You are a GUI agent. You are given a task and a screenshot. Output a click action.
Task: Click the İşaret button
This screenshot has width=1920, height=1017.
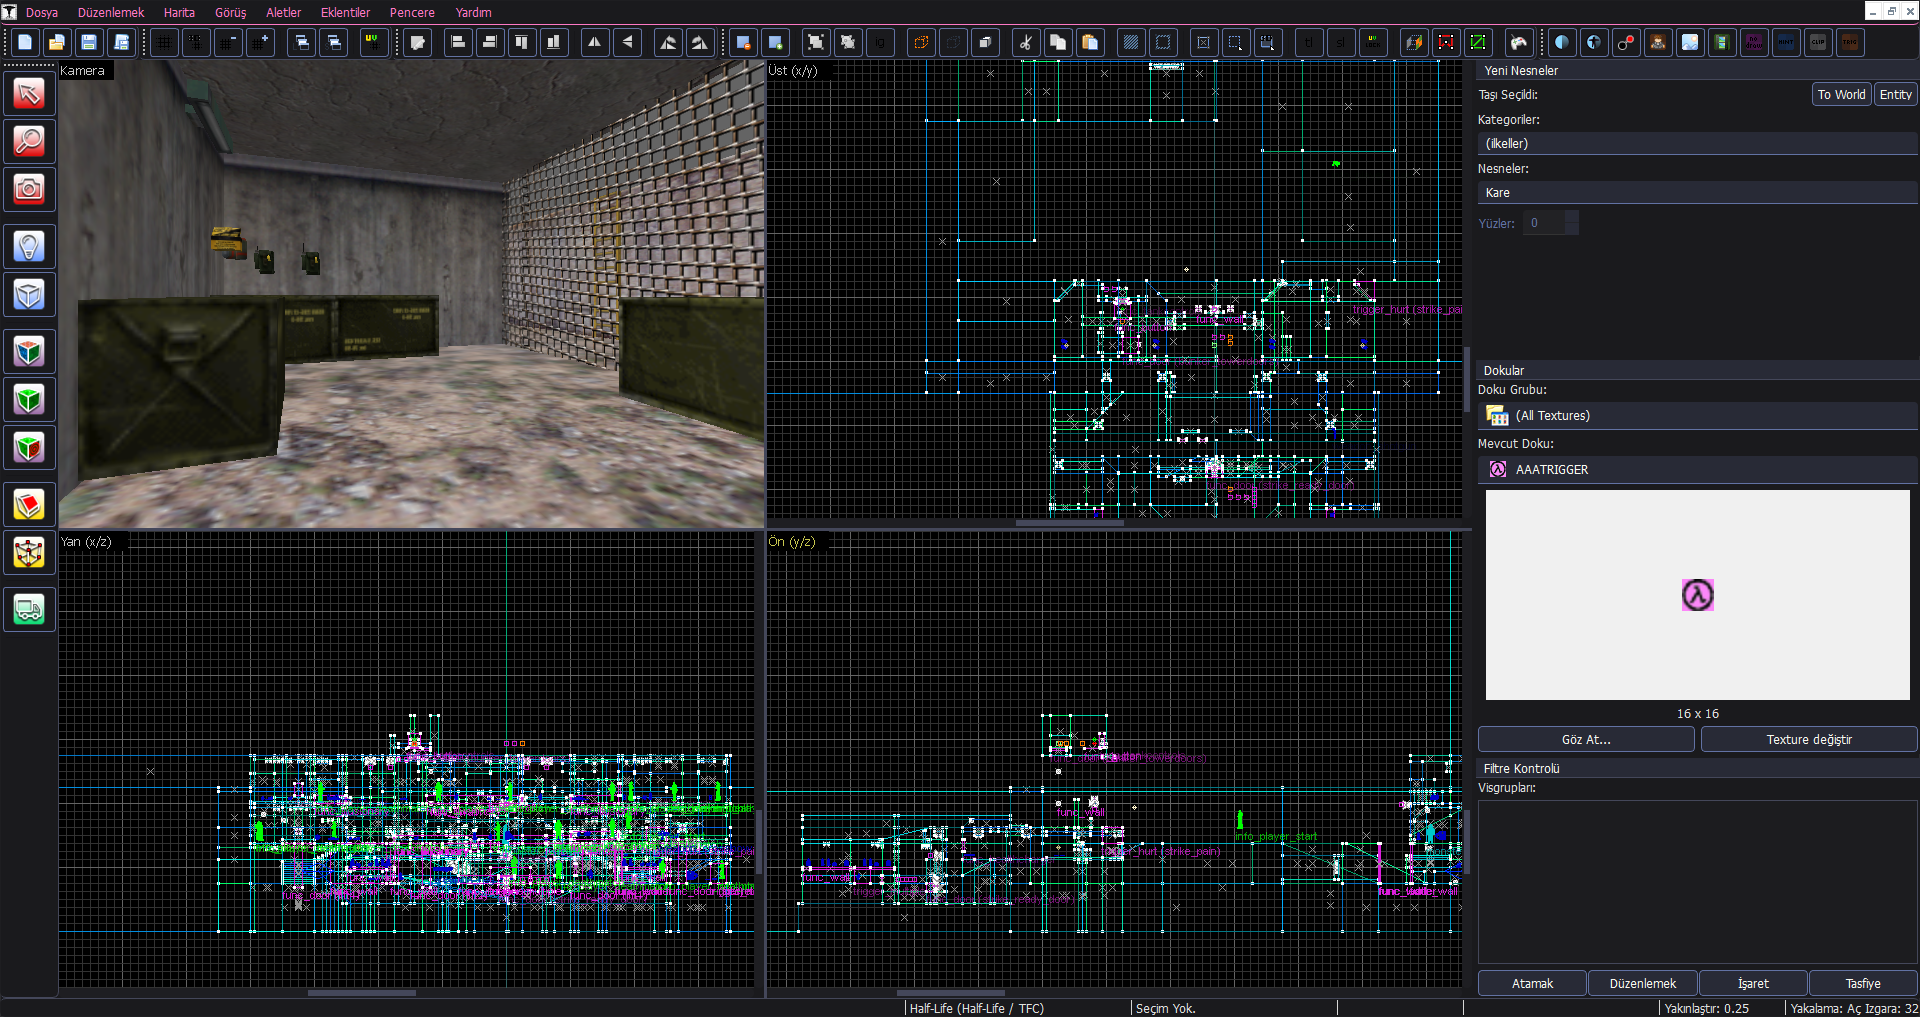(1753, 983)
